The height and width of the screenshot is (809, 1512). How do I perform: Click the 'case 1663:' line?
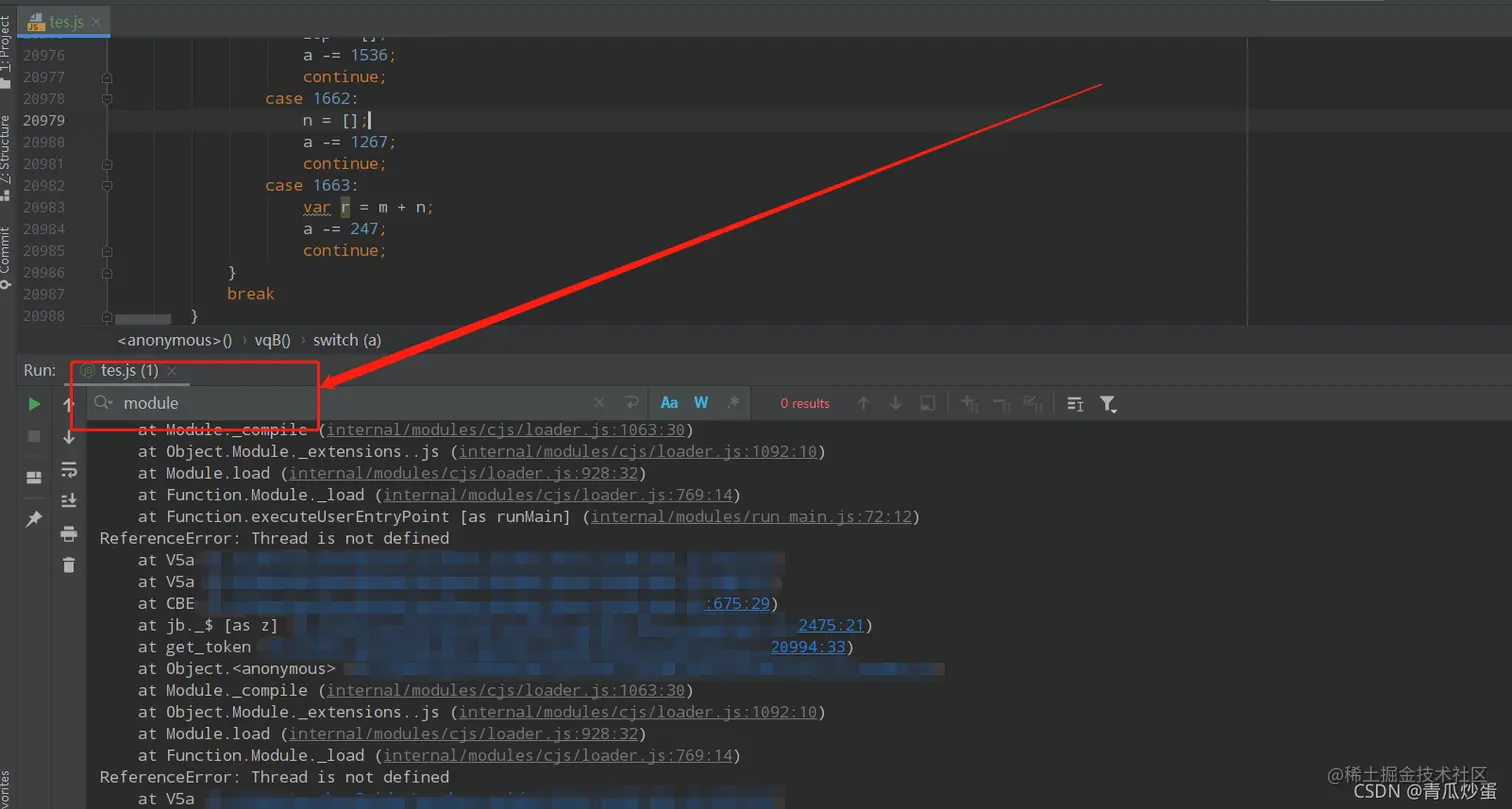[311, 186]
